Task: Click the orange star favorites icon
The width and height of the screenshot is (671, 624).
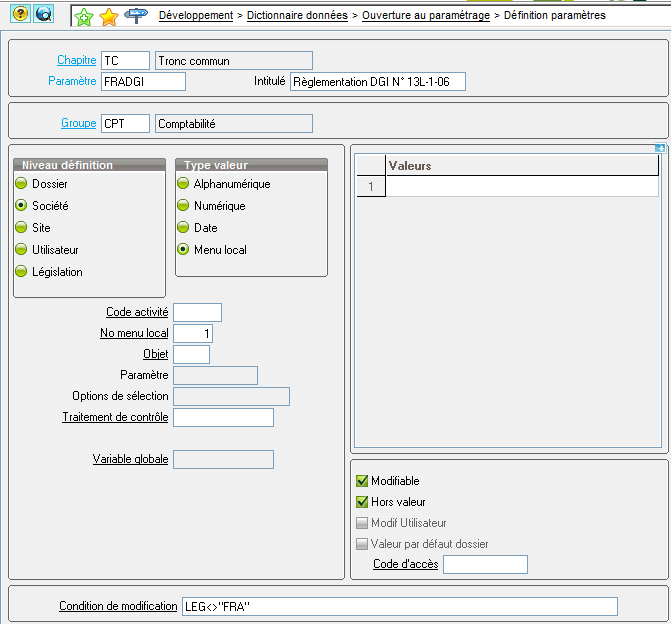Action: [x=109, y=17]
